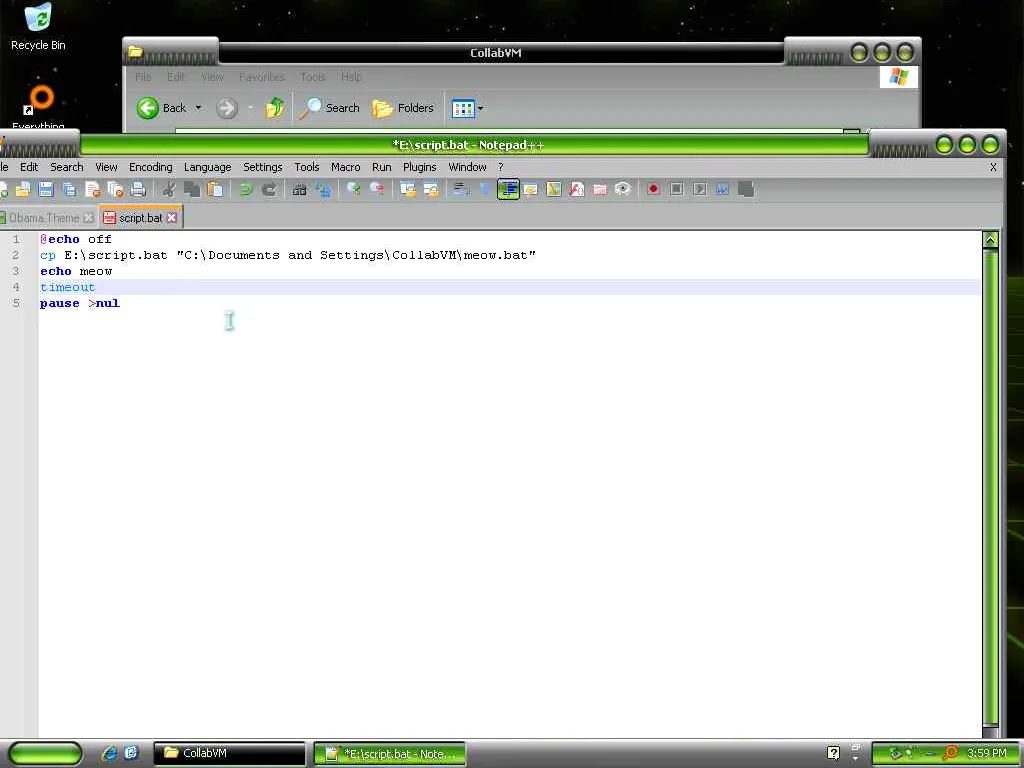This screenshot has height=768, width=1024.
Task: Paste with the clipboard toolbar icon
Action: [215, 189]
